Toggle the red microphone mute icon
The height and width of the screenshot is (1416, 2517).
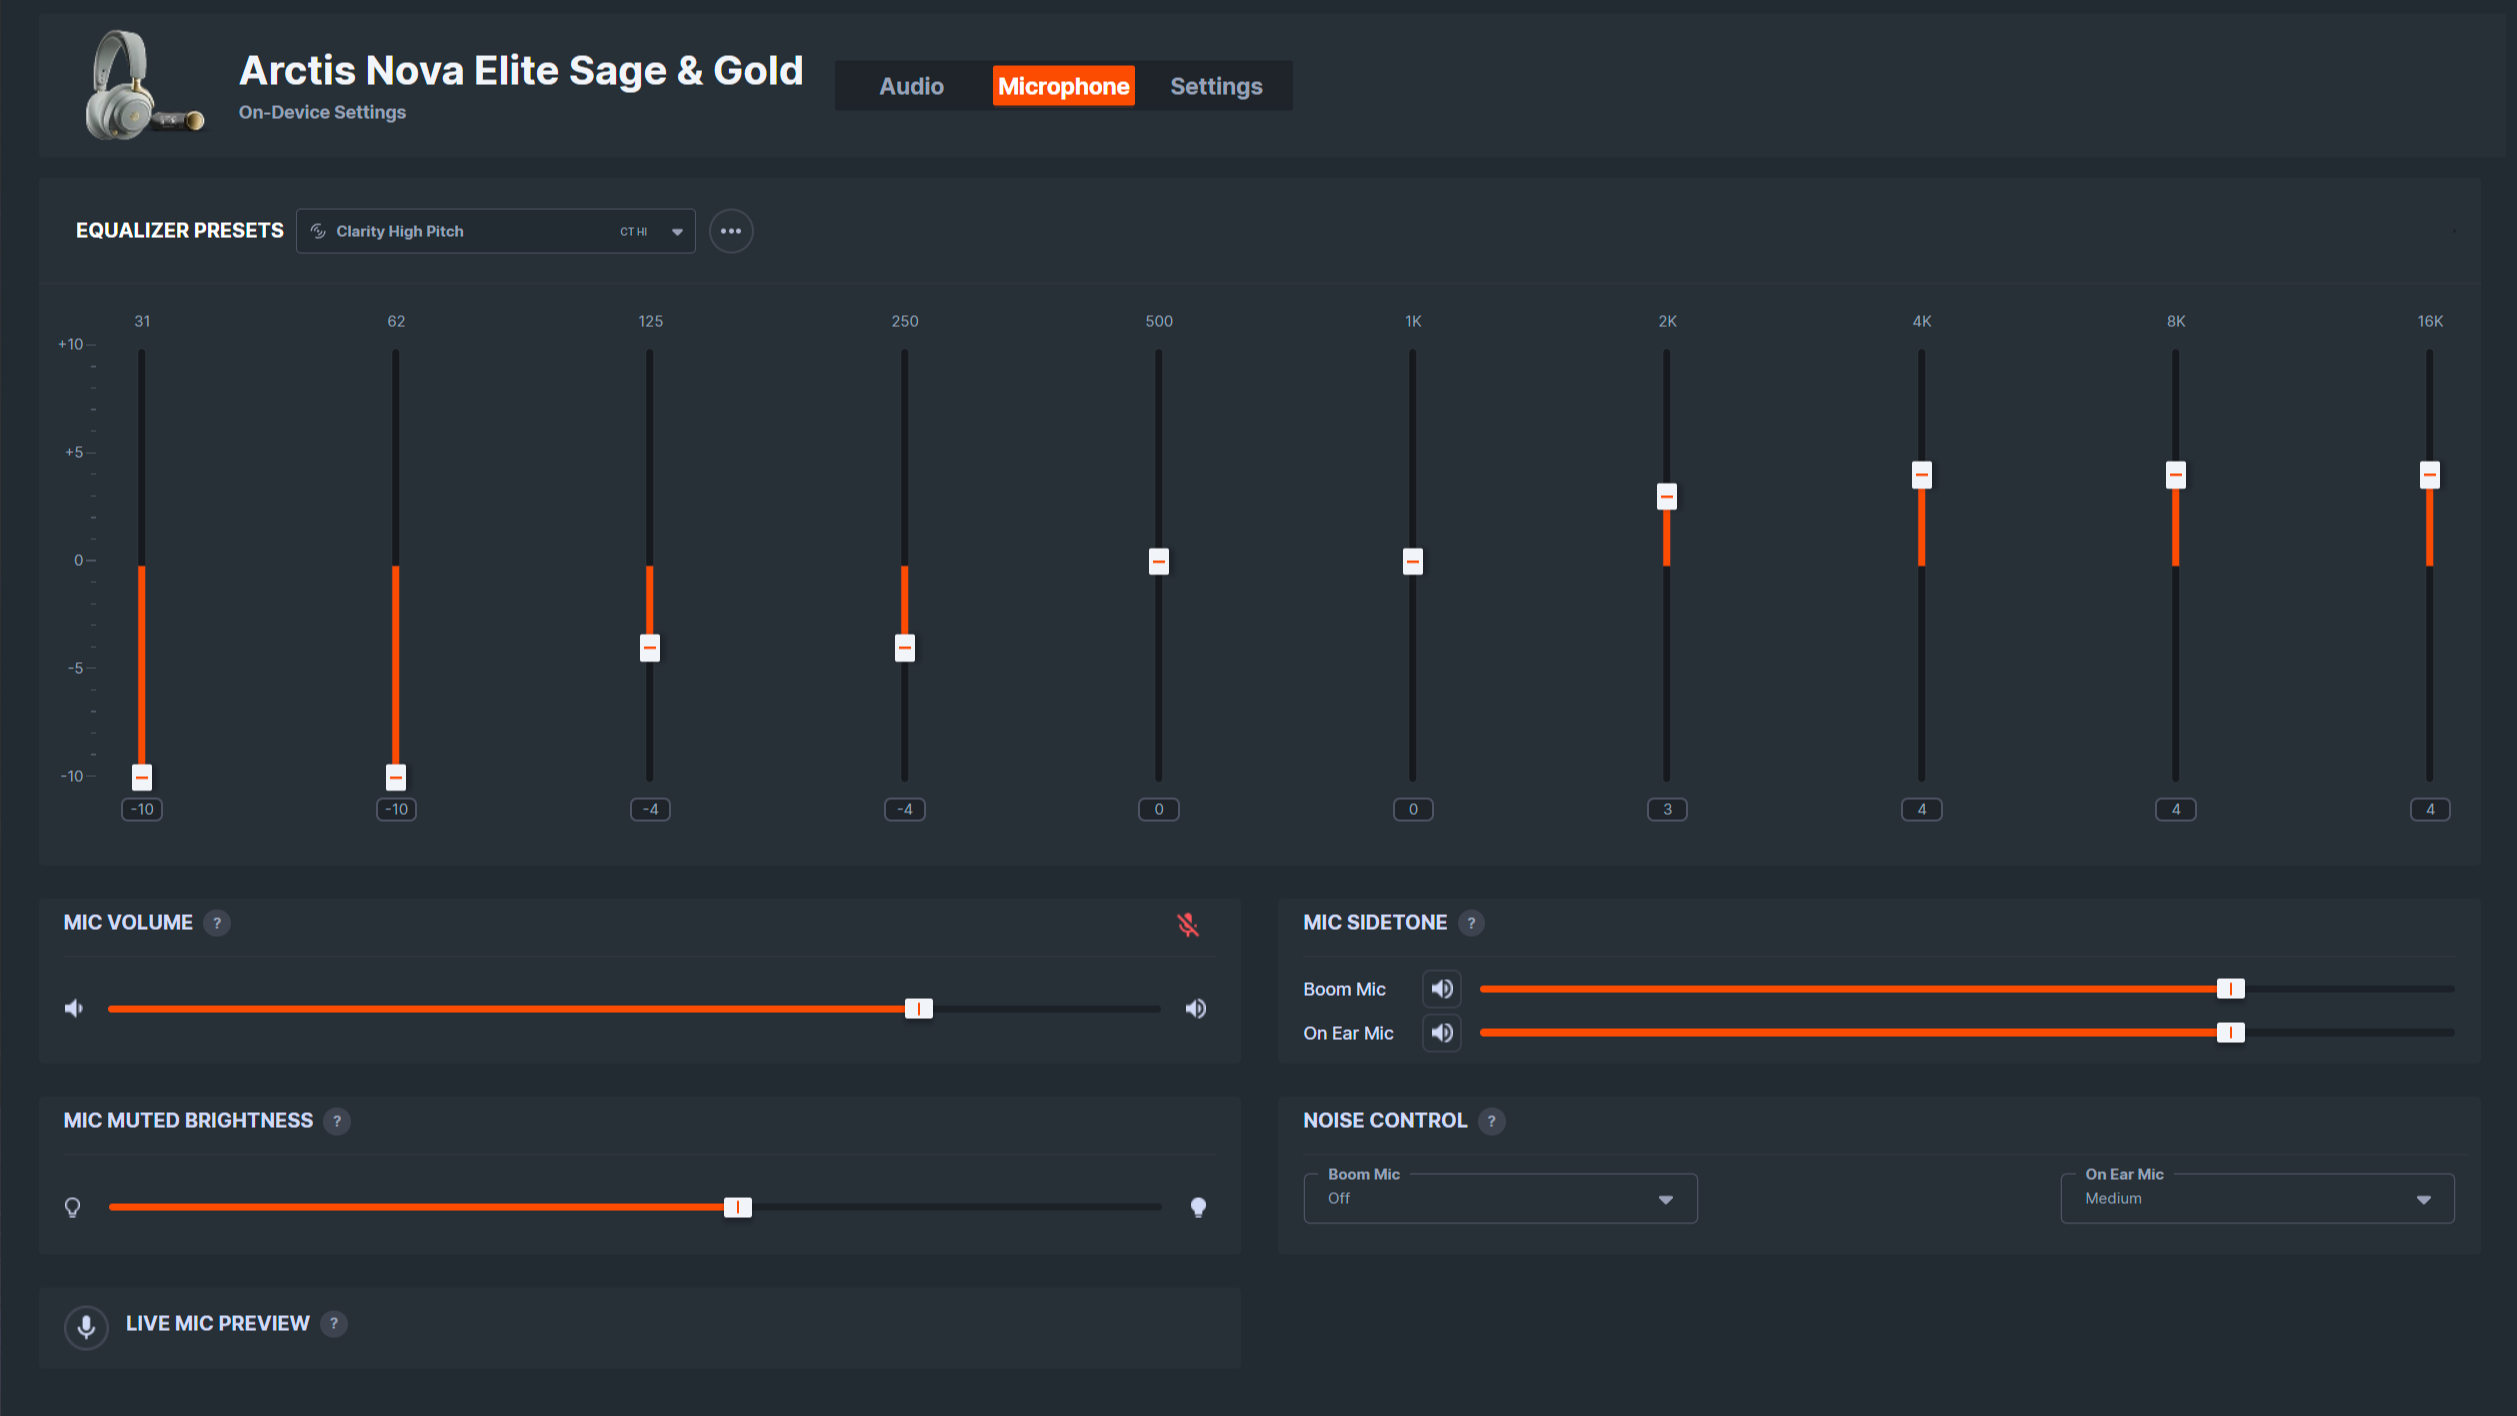(x=1188, y=925)
